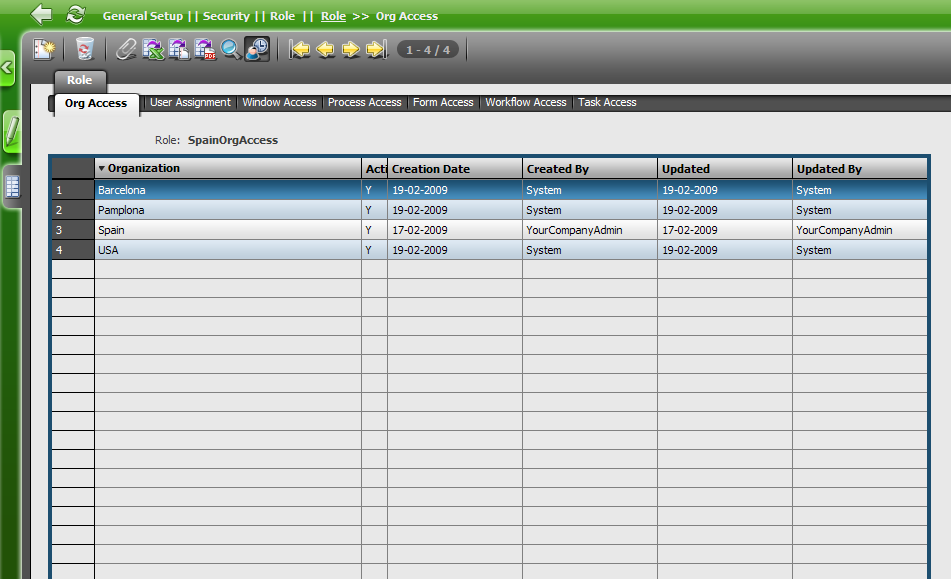This screenshot has height=579, width=951.
Task: Open the Workflow Access tab
Action: 525,102
